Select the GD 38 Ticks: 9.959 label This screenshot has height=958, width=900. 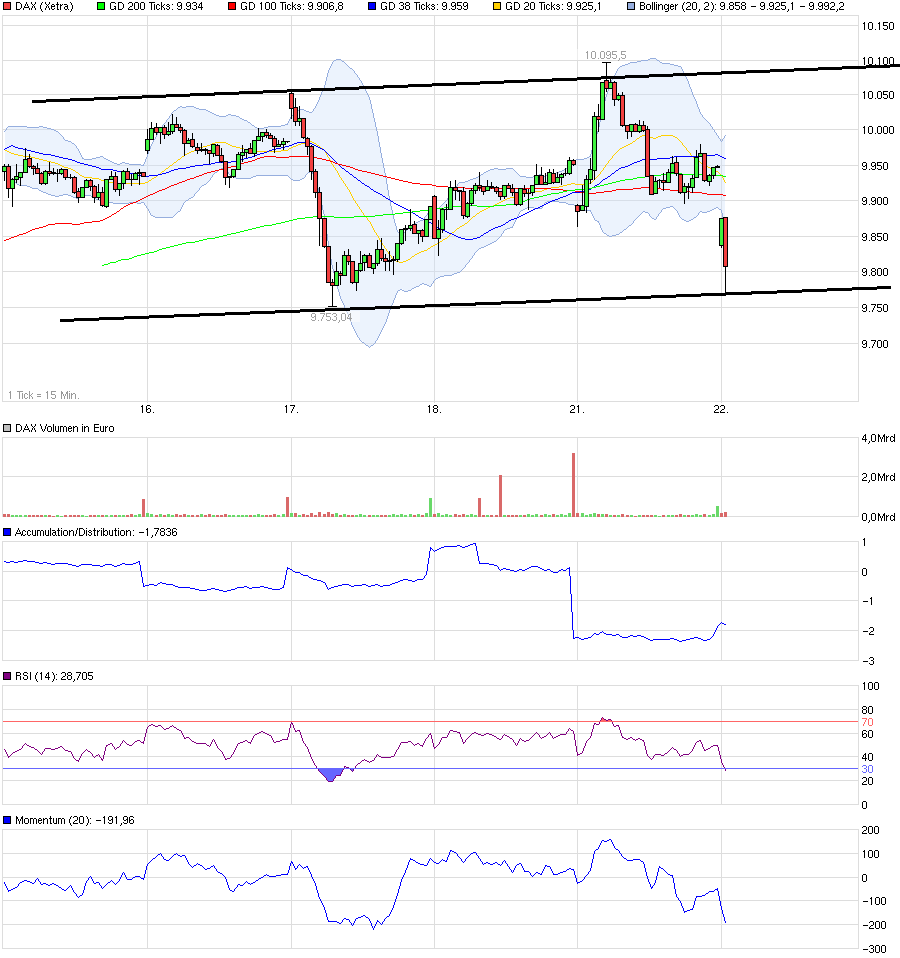424,6
